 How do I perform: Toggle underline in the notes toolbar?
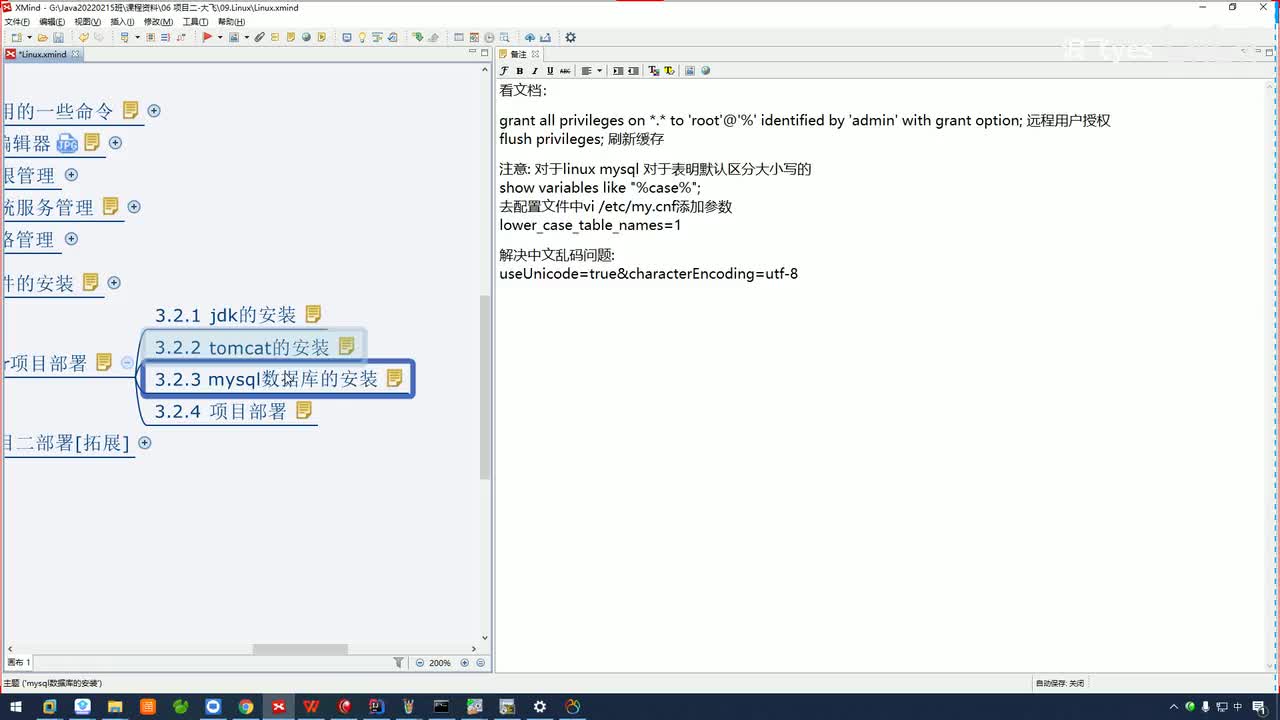pyautogui.click(x=550, y=71)
